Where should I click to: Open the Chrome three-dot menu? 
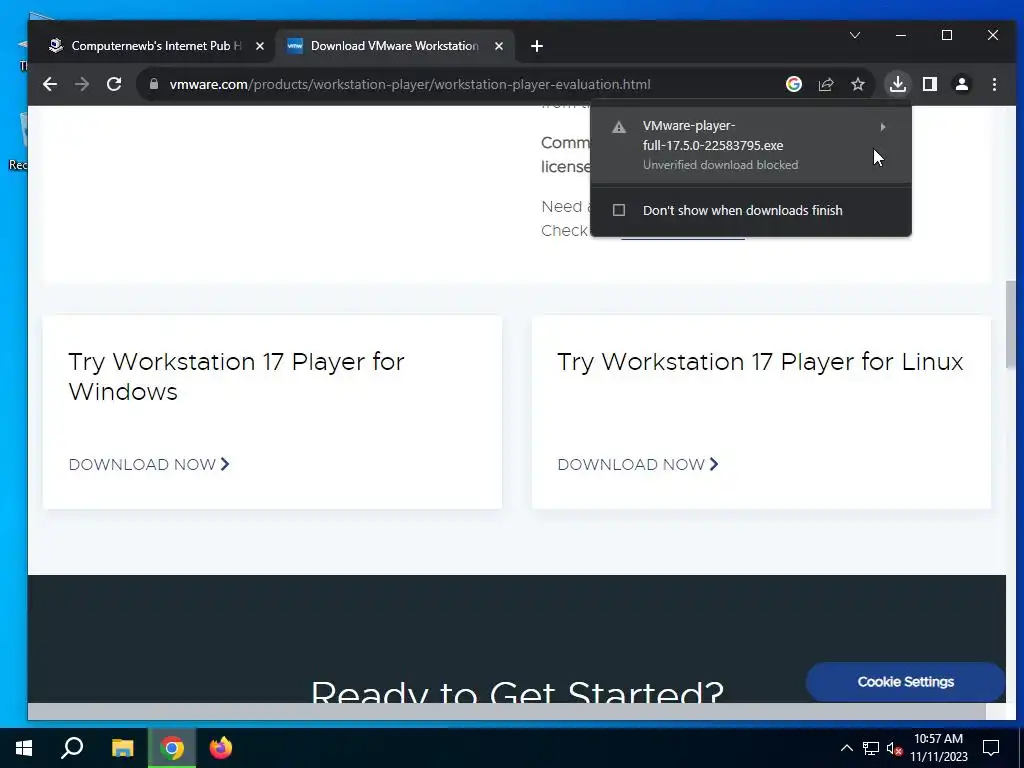tap(994, 84)
